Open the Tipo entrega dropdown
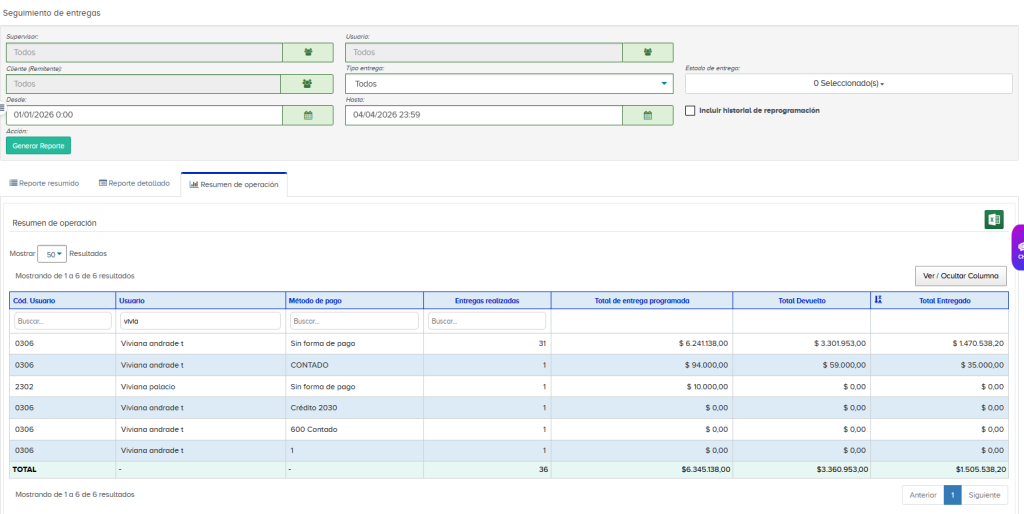 click(509, 84)
